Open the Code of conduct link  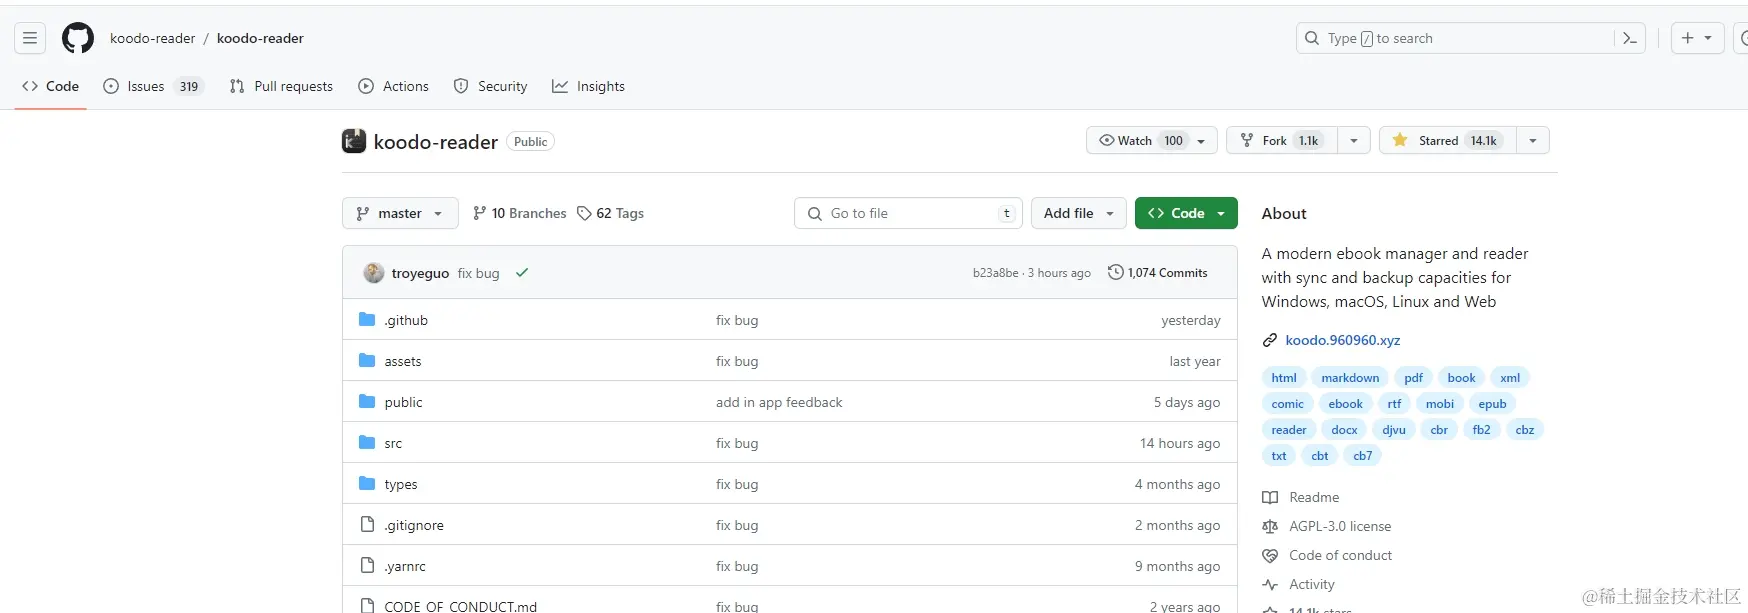coord(1340,555)
